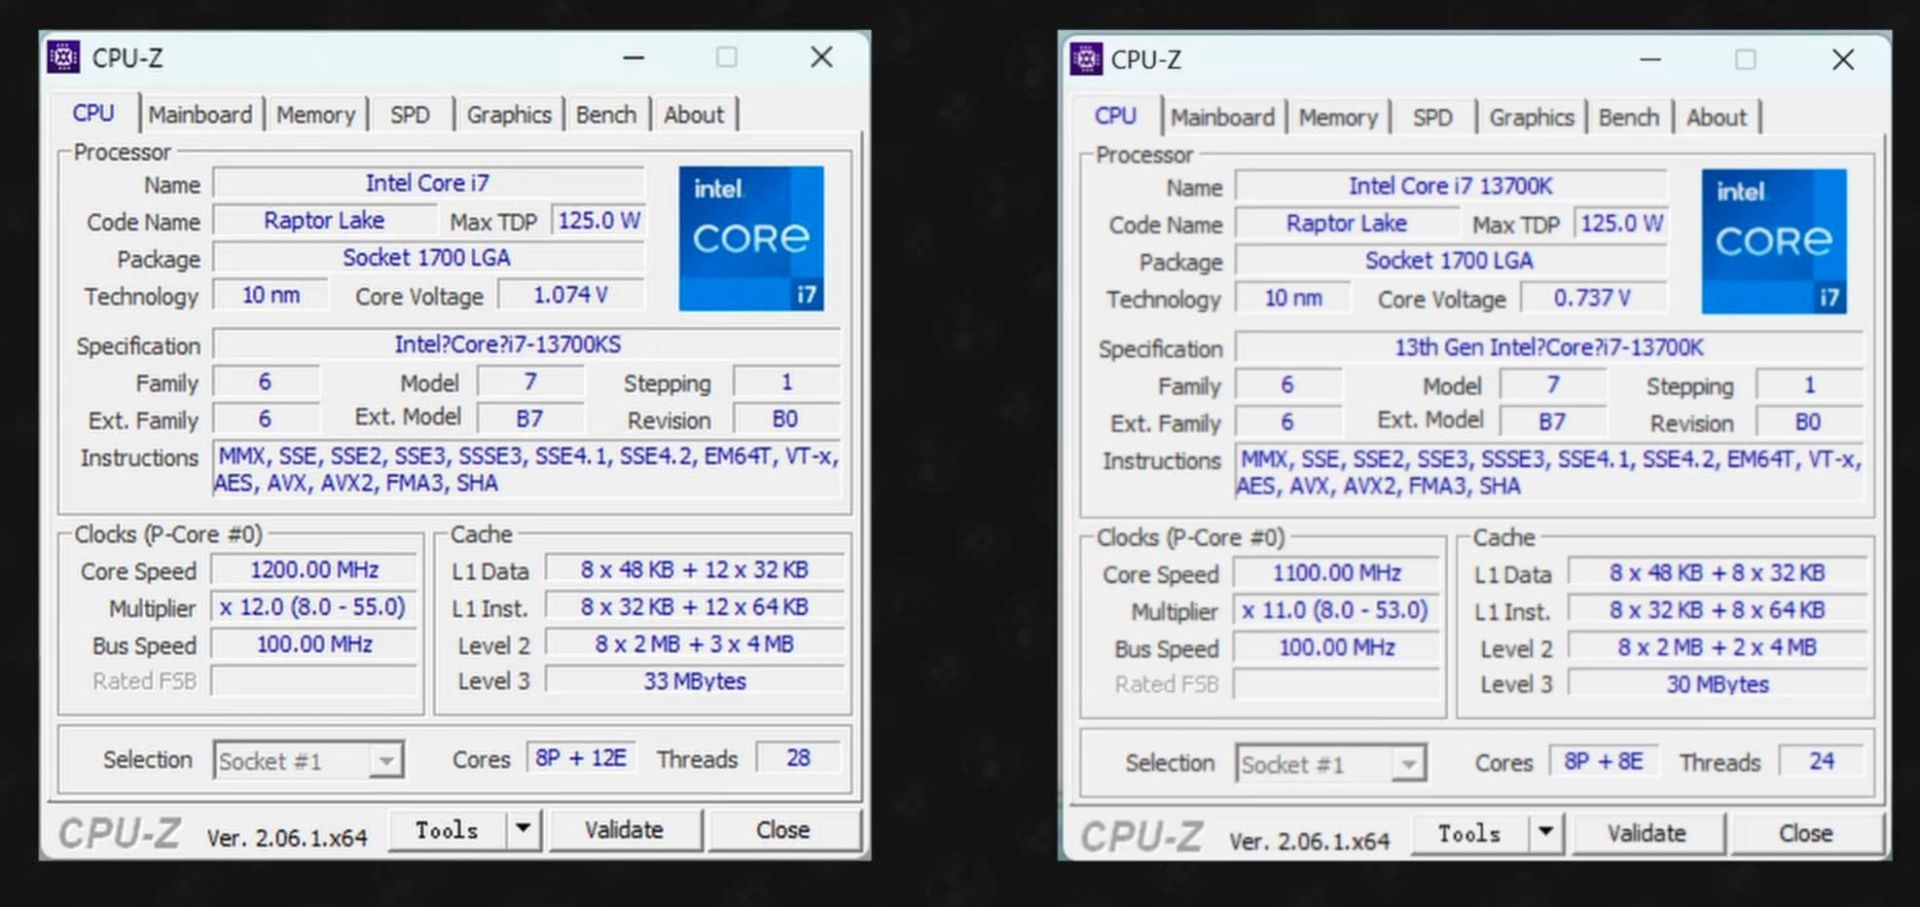The height and width of the screenshot is (907, 1920).
Task: Open the About tab in right window
Action: [1716, 117]
